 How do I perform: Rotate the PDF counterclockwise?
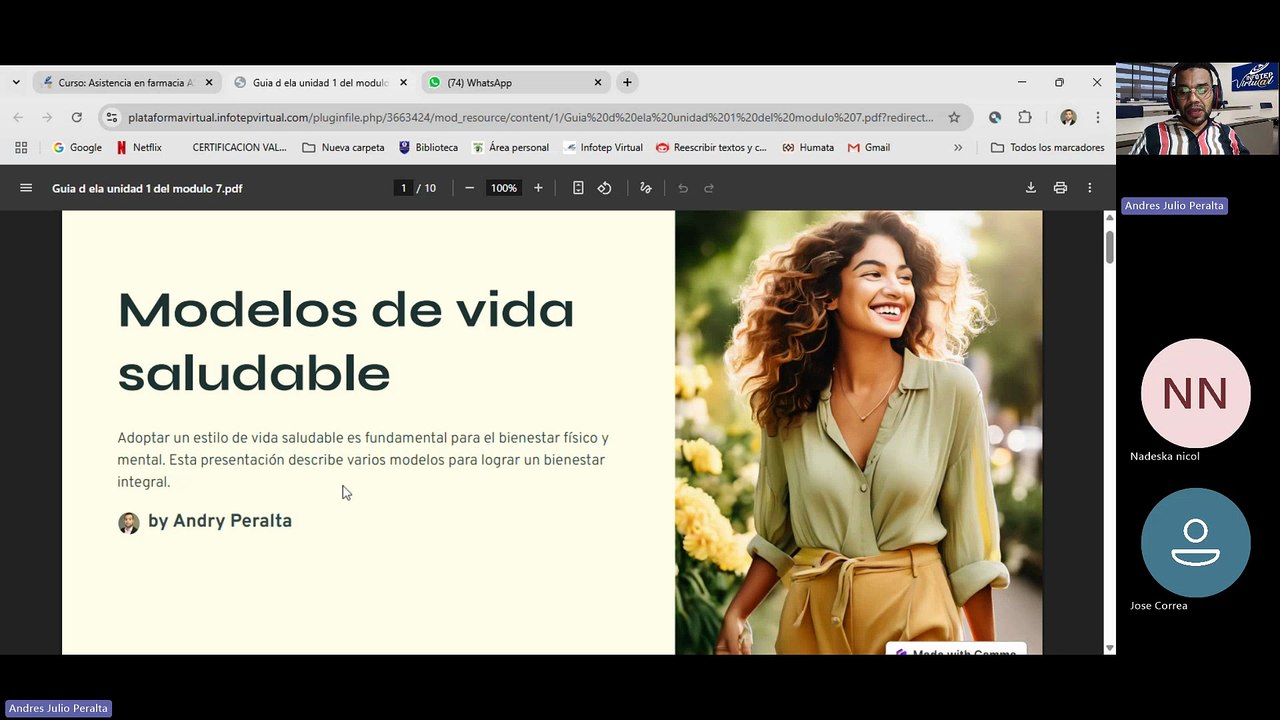click(x=604, y=188)
